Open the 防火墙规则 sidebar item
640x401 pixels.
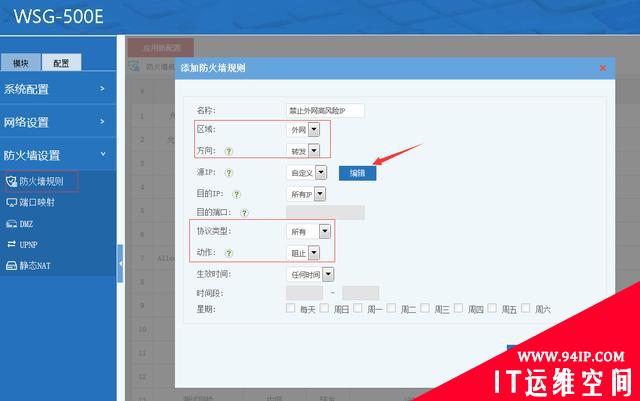41,181
